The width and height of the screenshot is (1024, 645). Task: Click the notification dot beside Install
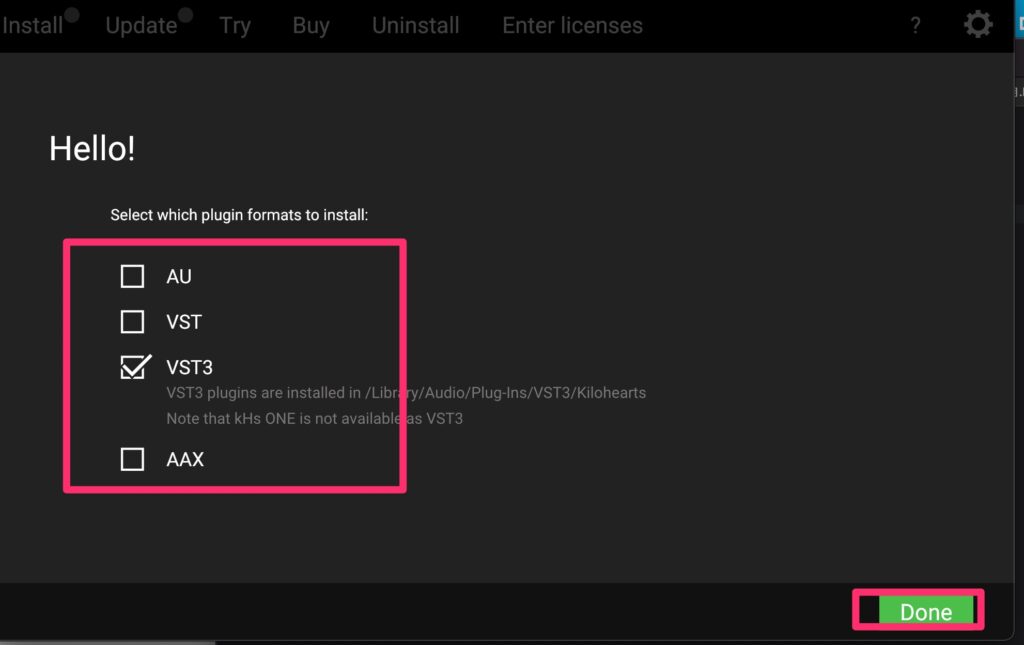click(72, 15)
